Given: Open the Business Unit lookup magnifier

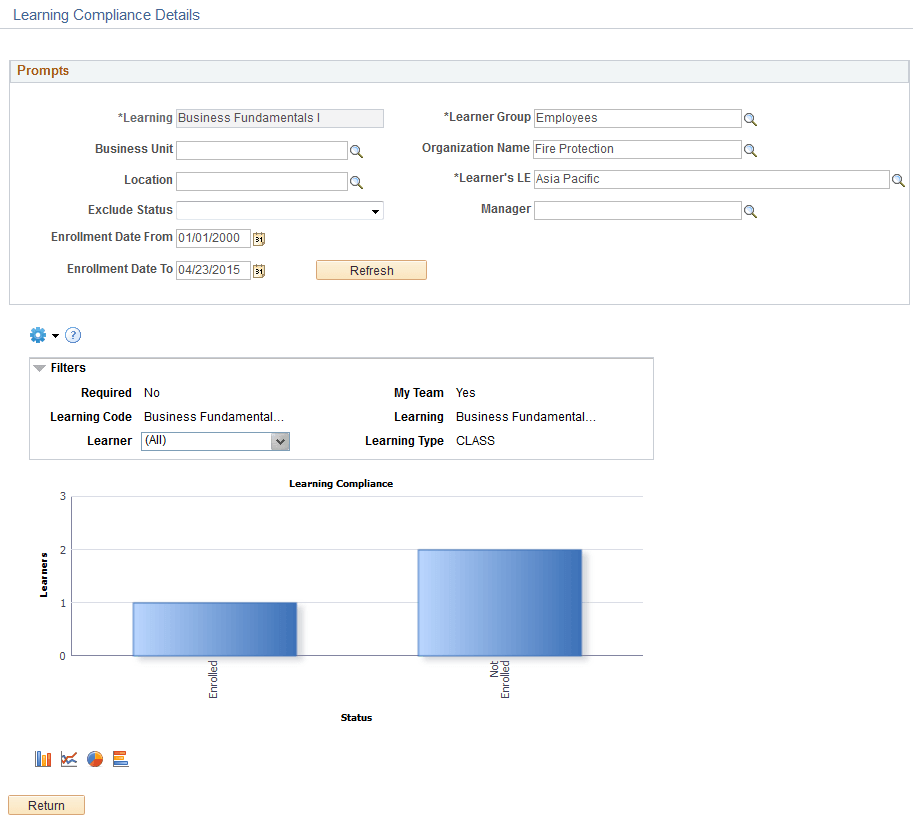Looking at the screenshot, I should coord(357,150).
